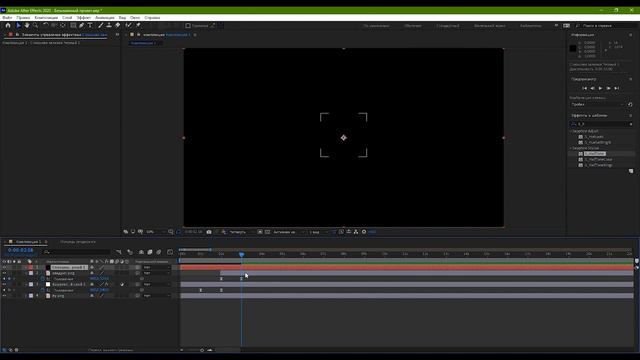This screenshot has height=360, width=640.
Task: Open the viewer magnification 50% dropdown
Action: [x=156, y=232]
